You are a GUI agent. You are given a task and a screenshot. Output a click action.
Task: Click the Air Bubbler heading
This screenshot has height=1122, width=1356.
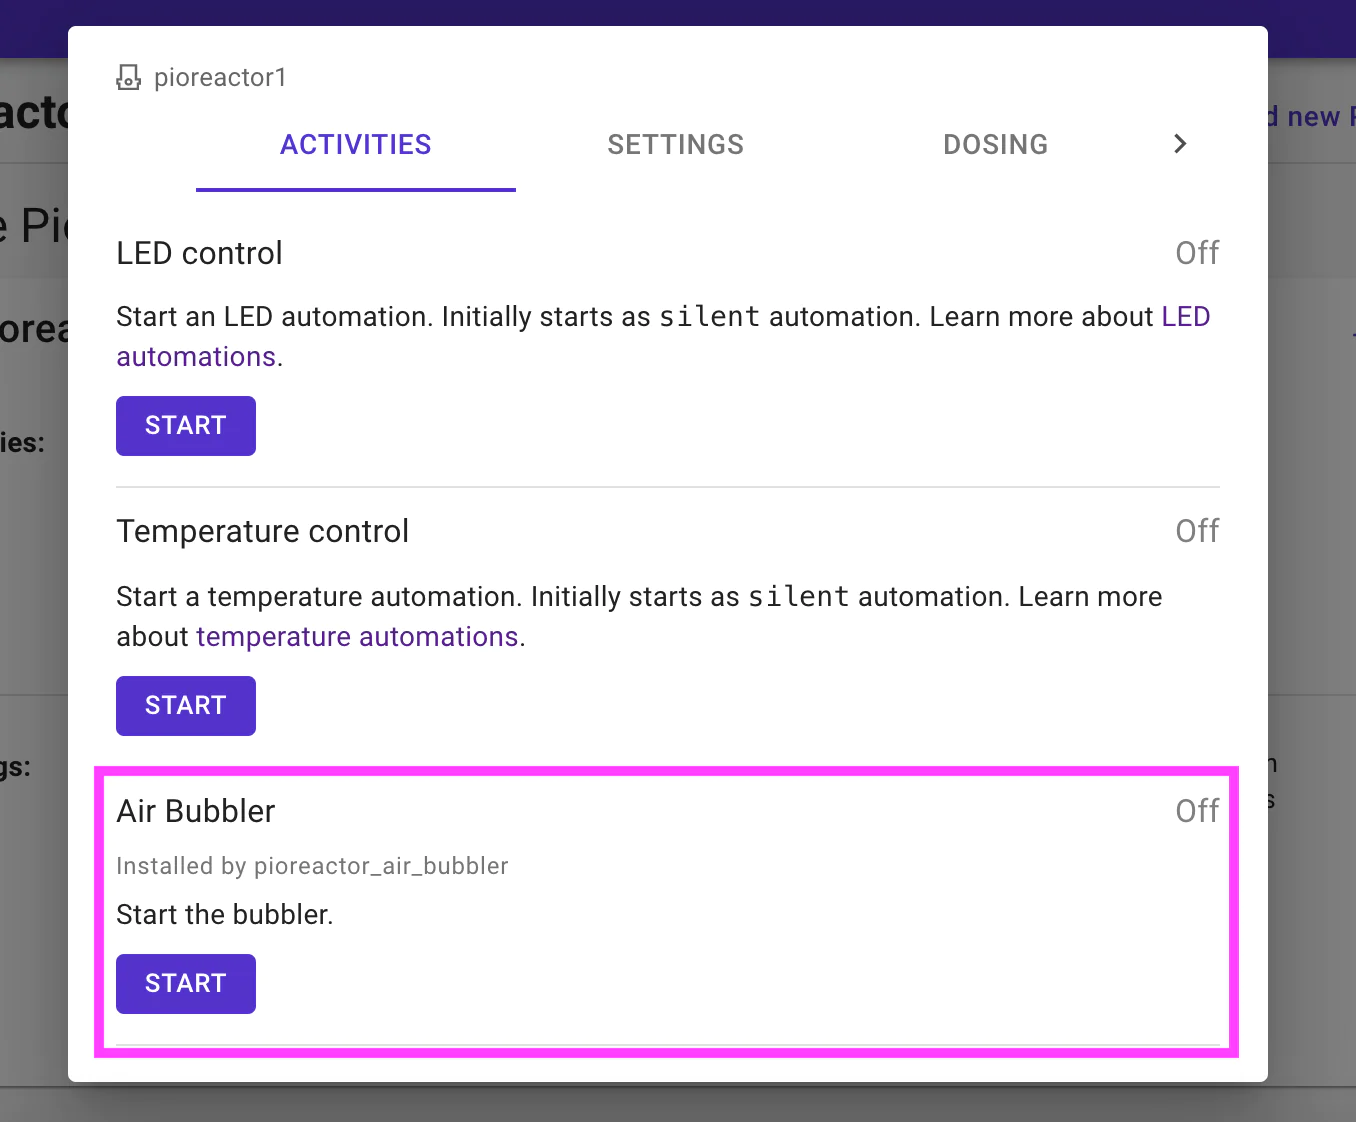pyautogui.click(x=195, y=811)
